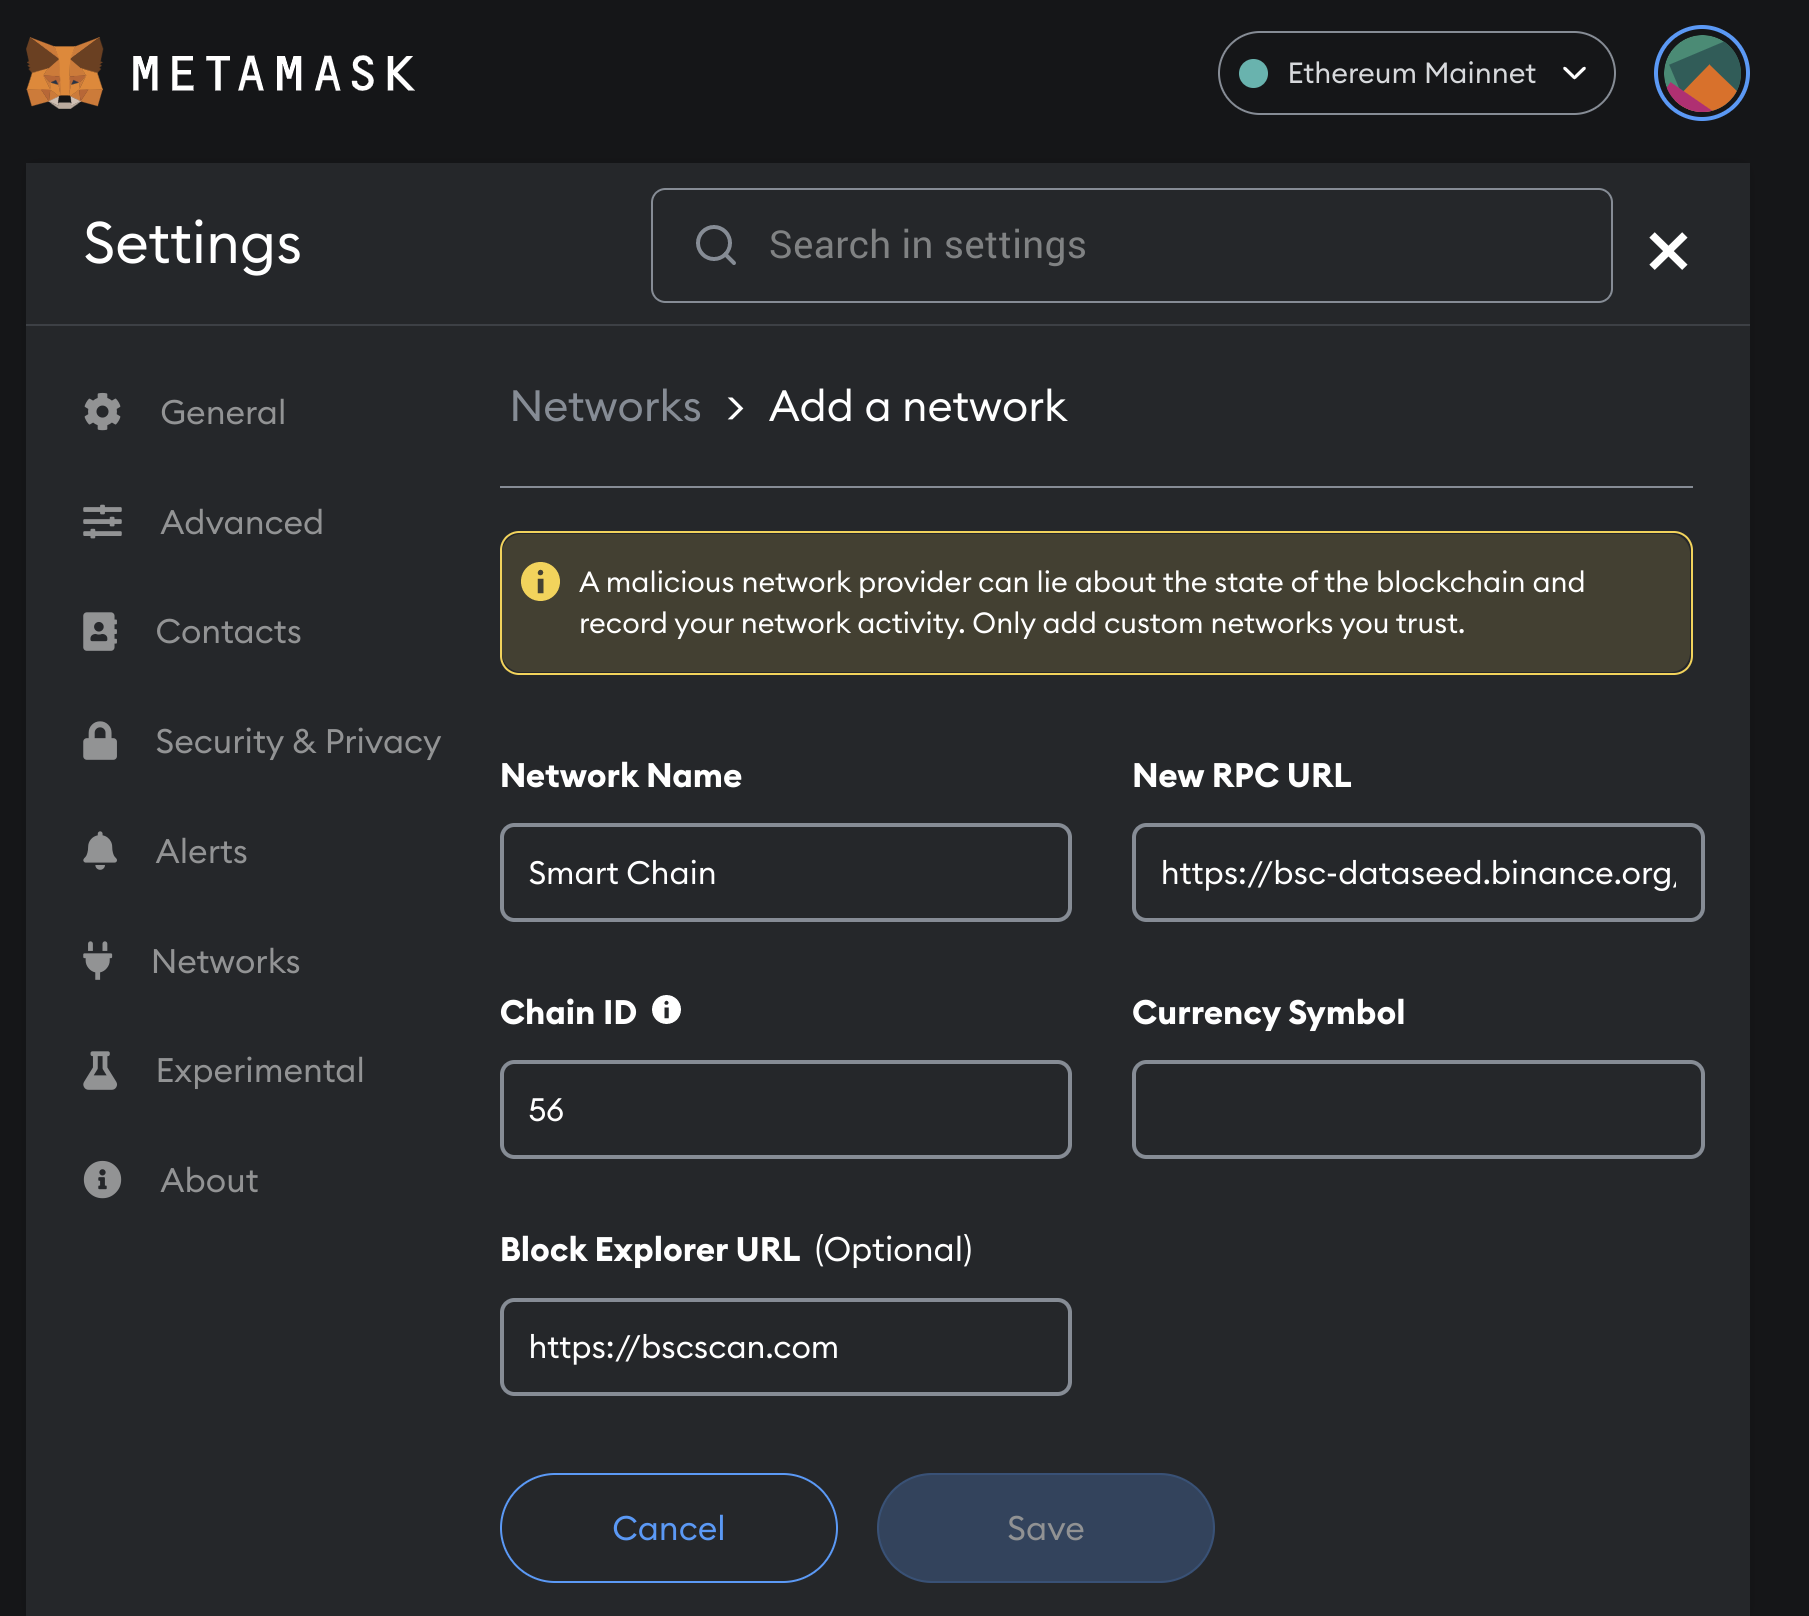Open About settings tab

pyautogui.click(x=209, y=1180)
